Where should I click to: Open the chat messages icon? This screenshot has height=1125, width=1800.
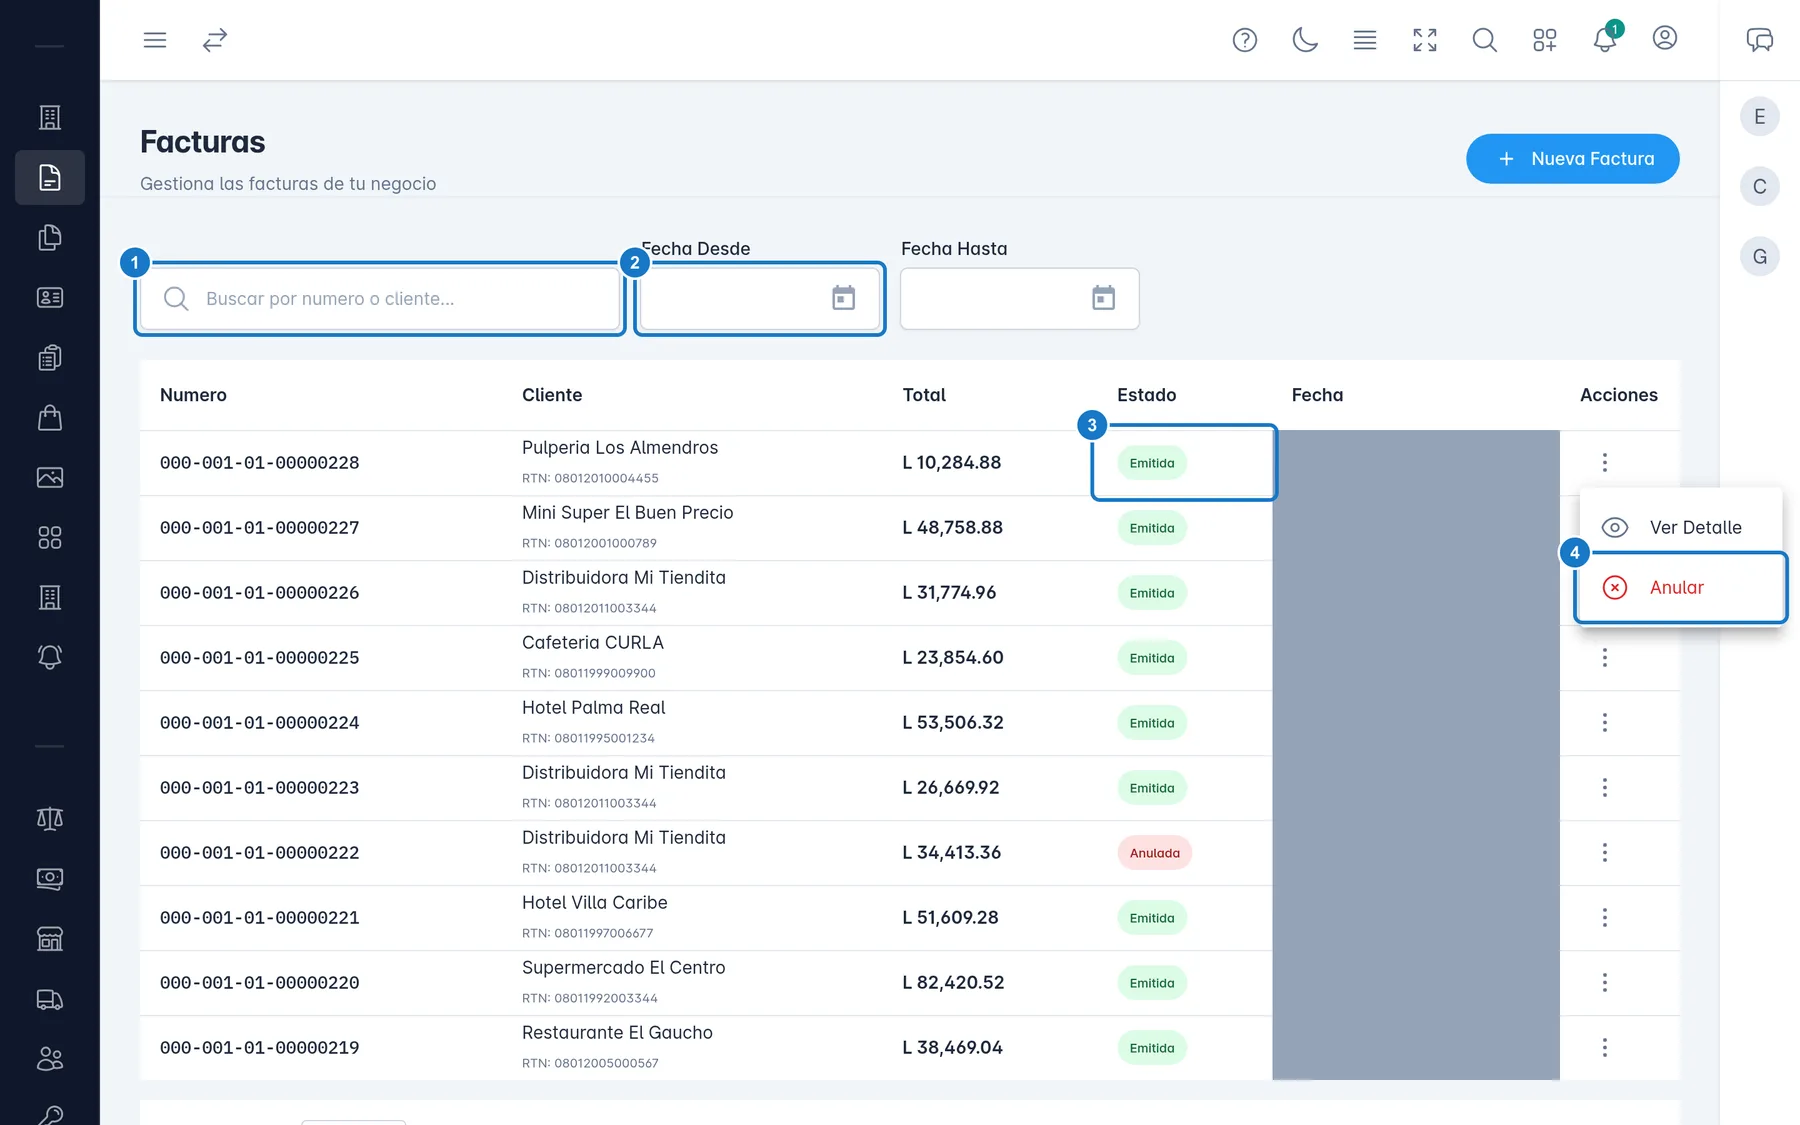click(x=1760, y=40)
